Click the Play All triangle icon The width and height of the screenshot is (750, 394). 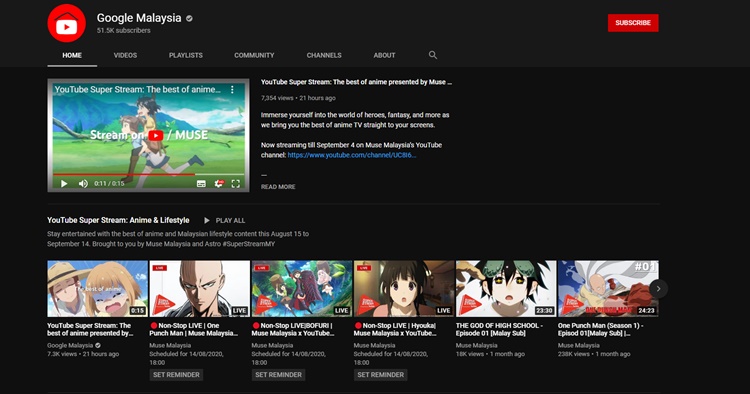point(207,220)
